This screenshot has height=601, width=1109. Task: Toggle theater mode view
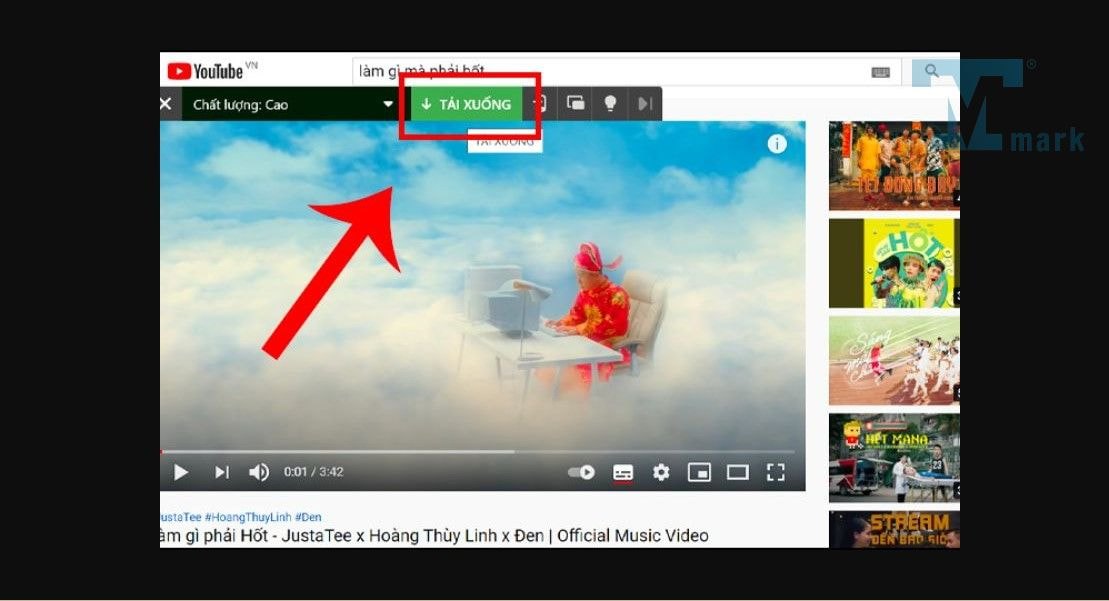pyautogui.click(x=737, y=472)
